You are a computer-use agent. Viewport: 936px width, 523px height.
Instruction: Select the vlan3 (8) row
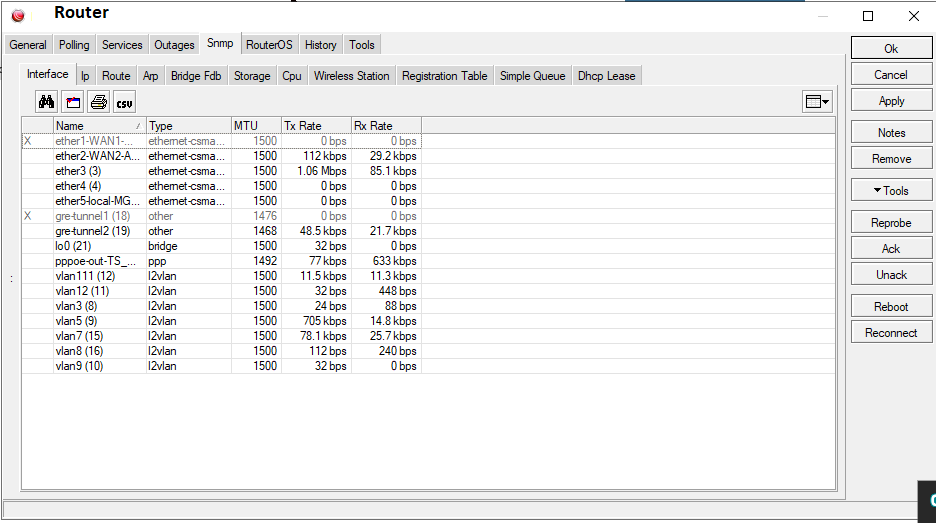(x=221, y=306)
